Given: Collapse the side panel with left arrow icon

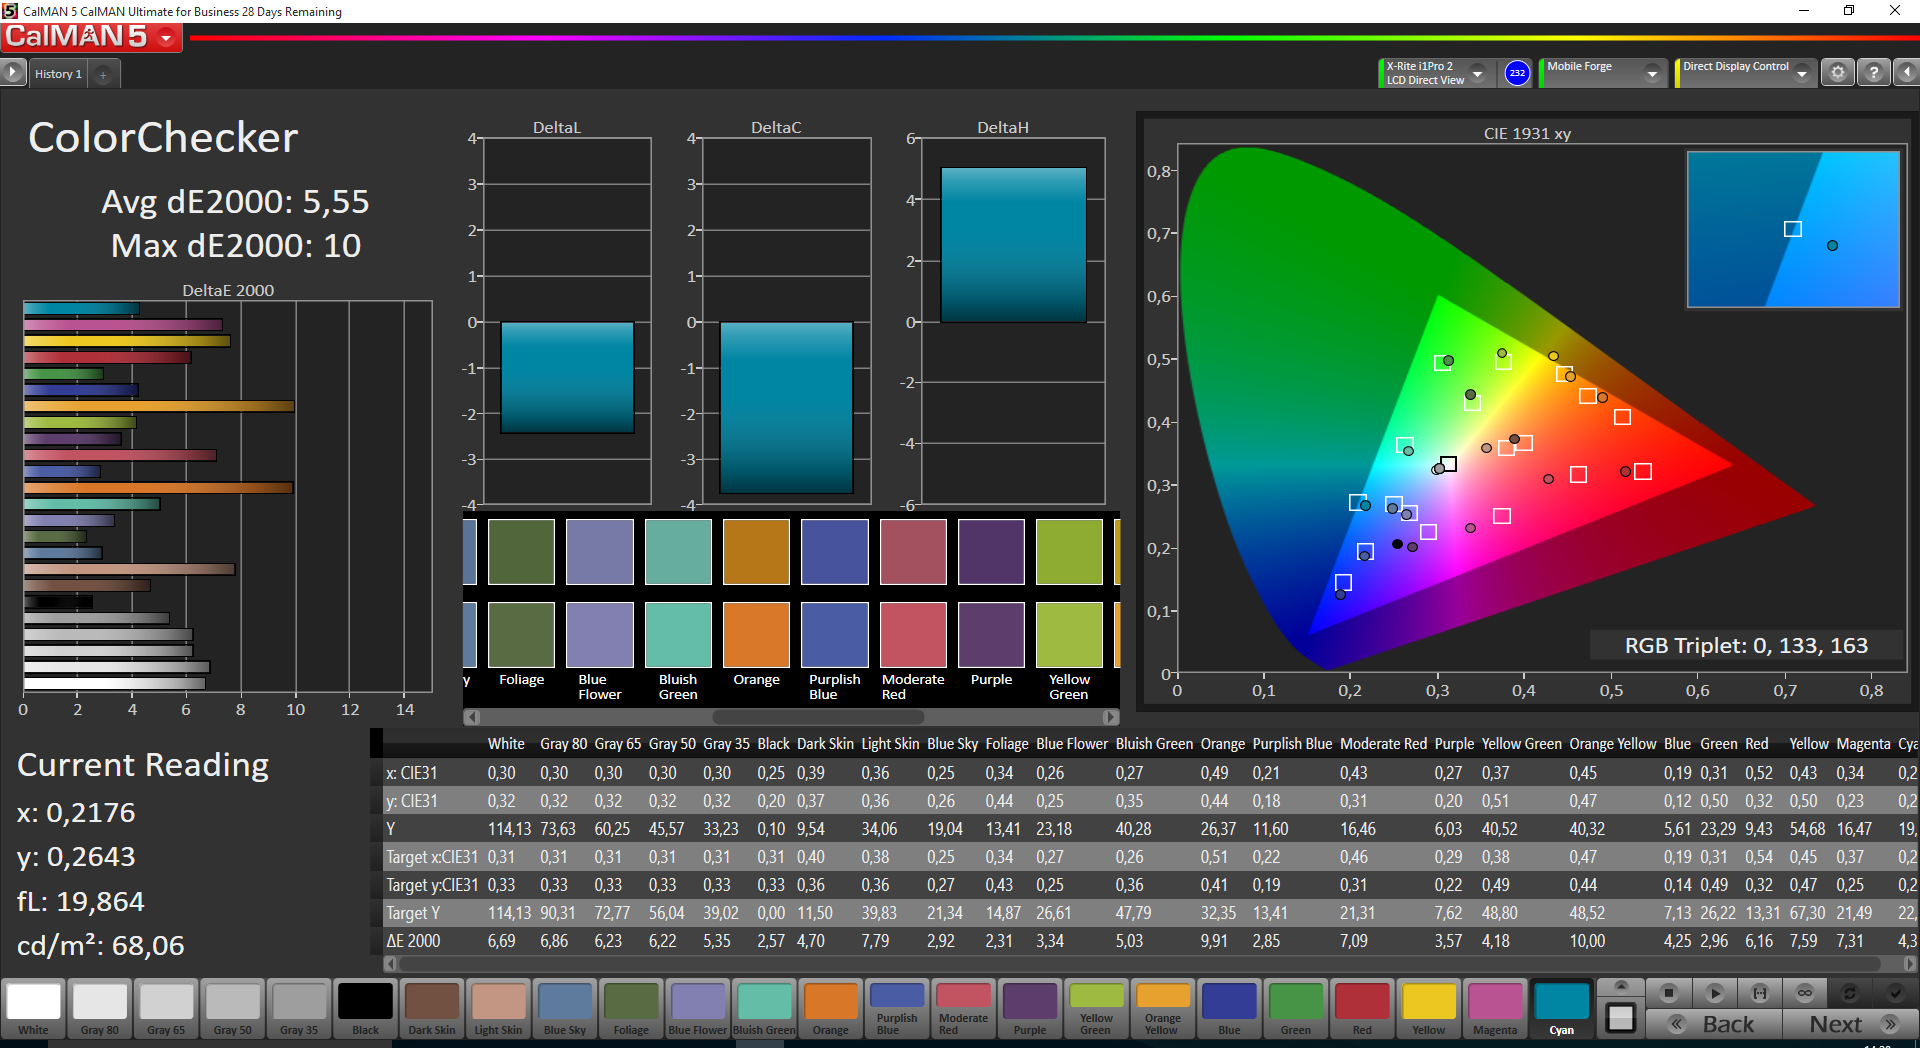Looking at the screenshot, I should [x=1906, y=72].
